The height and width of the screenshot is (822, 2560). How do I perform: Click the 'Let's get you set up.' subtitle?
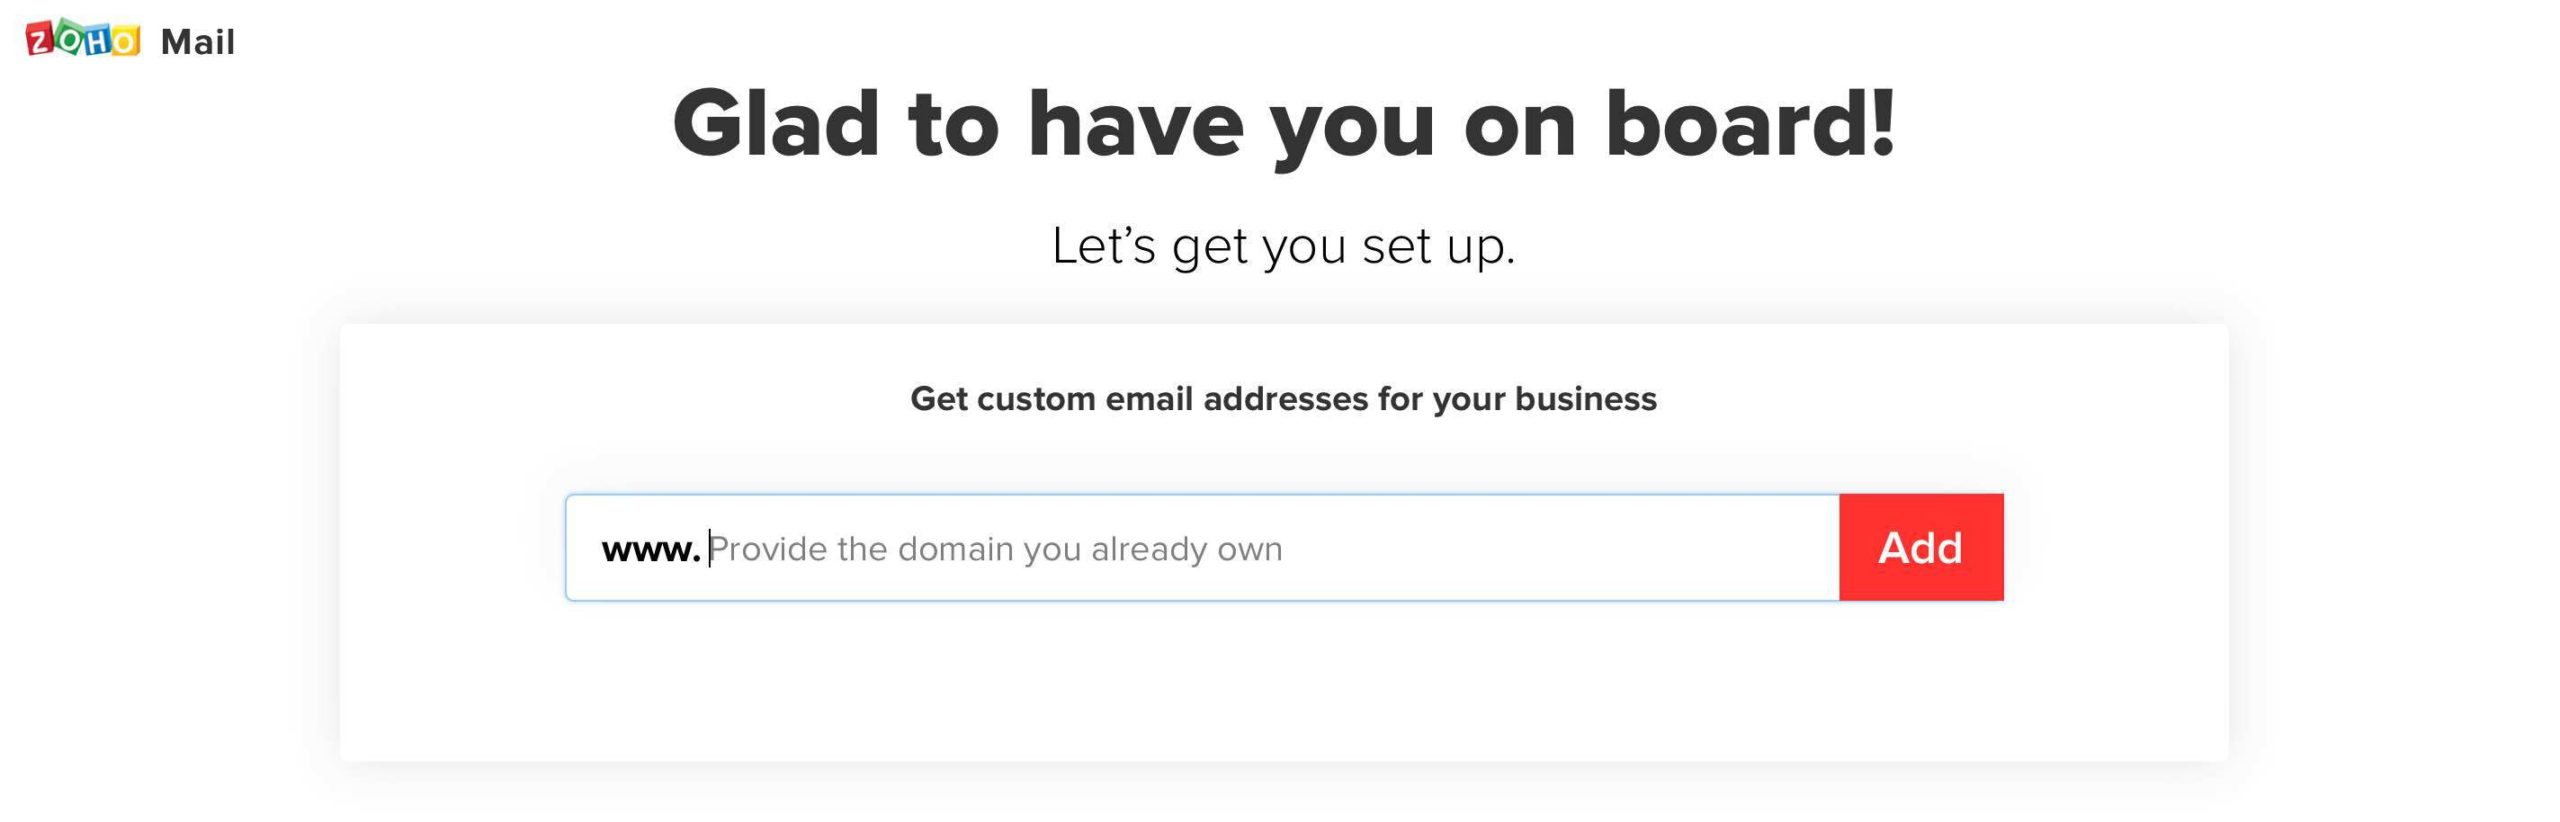pos(1283,246)
